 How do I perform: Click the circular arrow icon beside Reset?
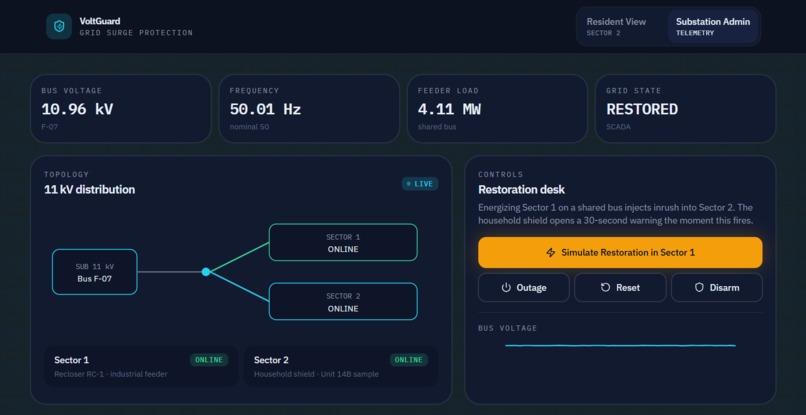coord(605,287)
